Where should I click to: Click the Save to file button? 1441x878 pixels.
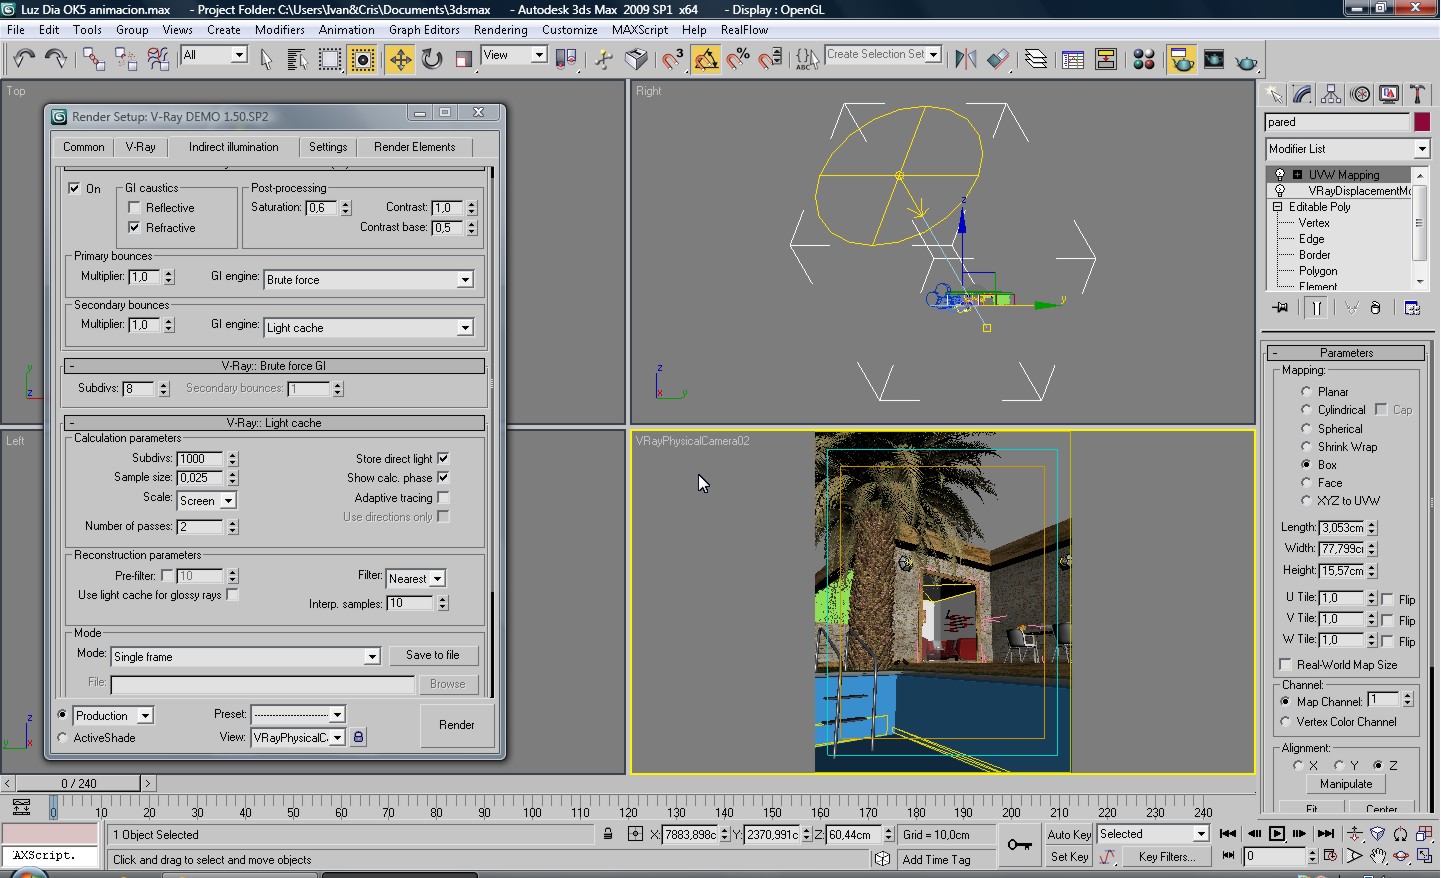tap(433, 655)
